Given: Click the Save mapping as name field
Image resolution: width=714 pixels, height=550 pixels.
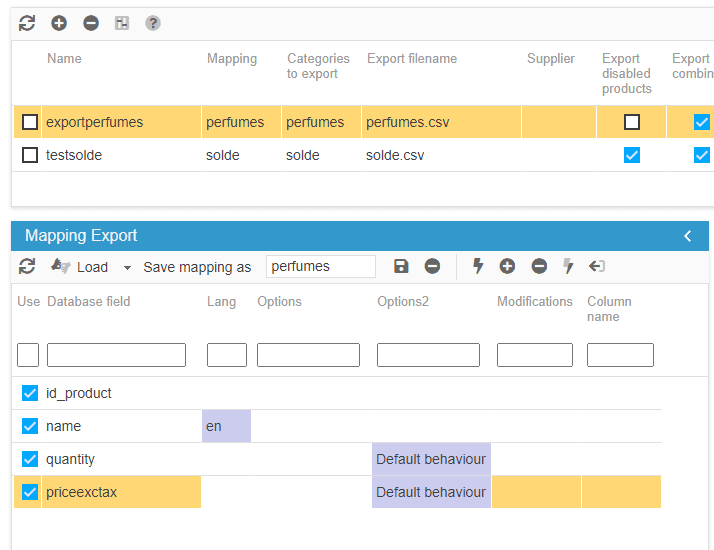Looking at the screenshot, I should (x=320, y=267).
